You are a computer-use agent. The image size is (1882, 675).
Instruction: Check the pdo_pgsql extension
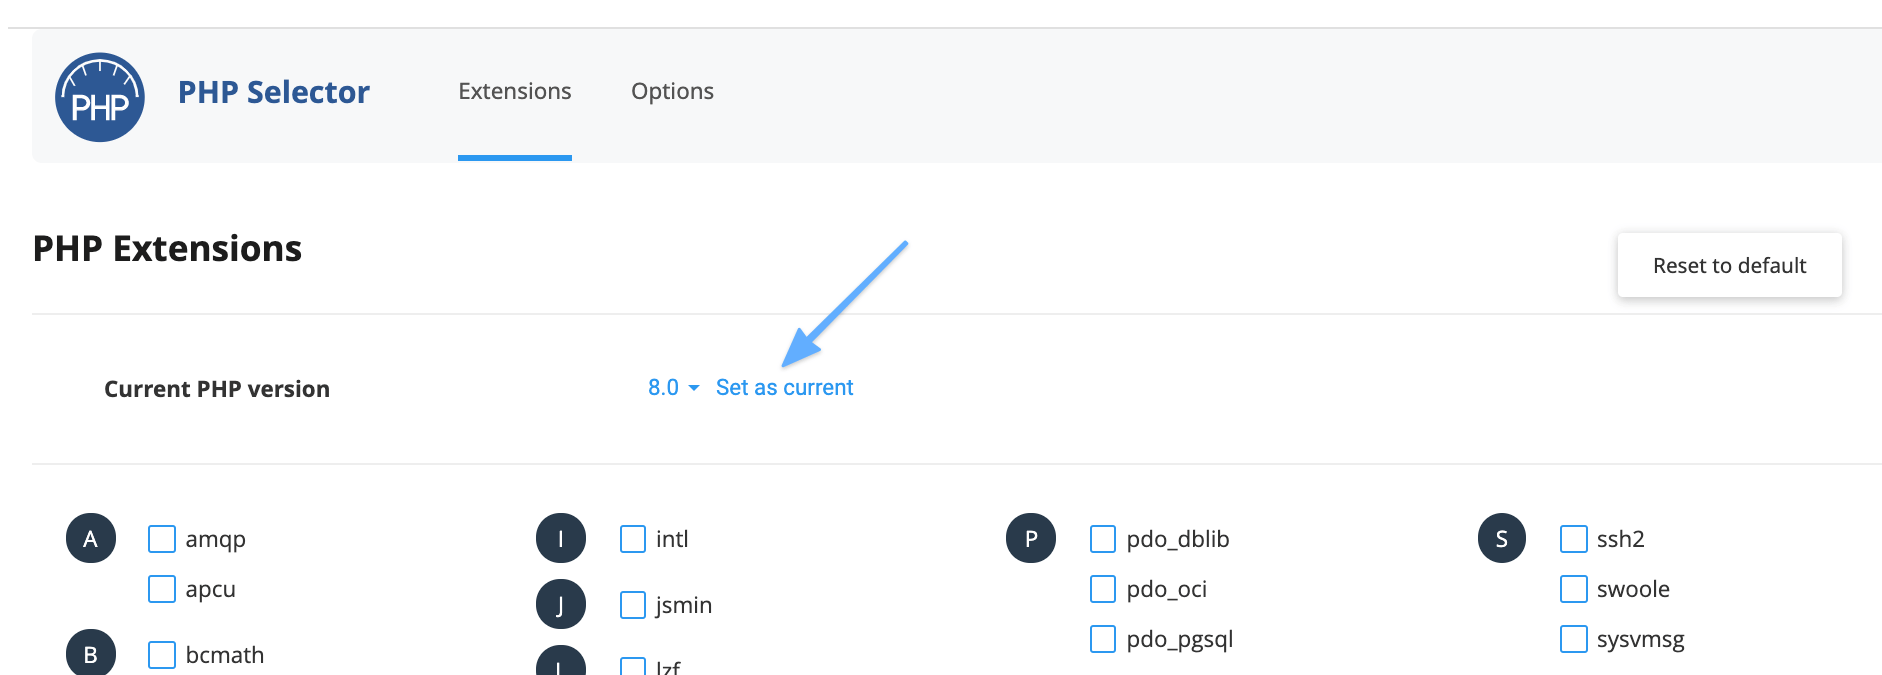[1103, 639]
